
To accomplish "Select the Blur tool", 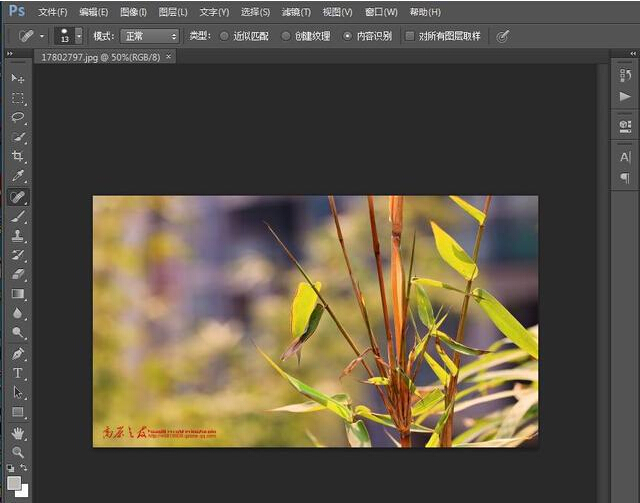I will 18,313.
